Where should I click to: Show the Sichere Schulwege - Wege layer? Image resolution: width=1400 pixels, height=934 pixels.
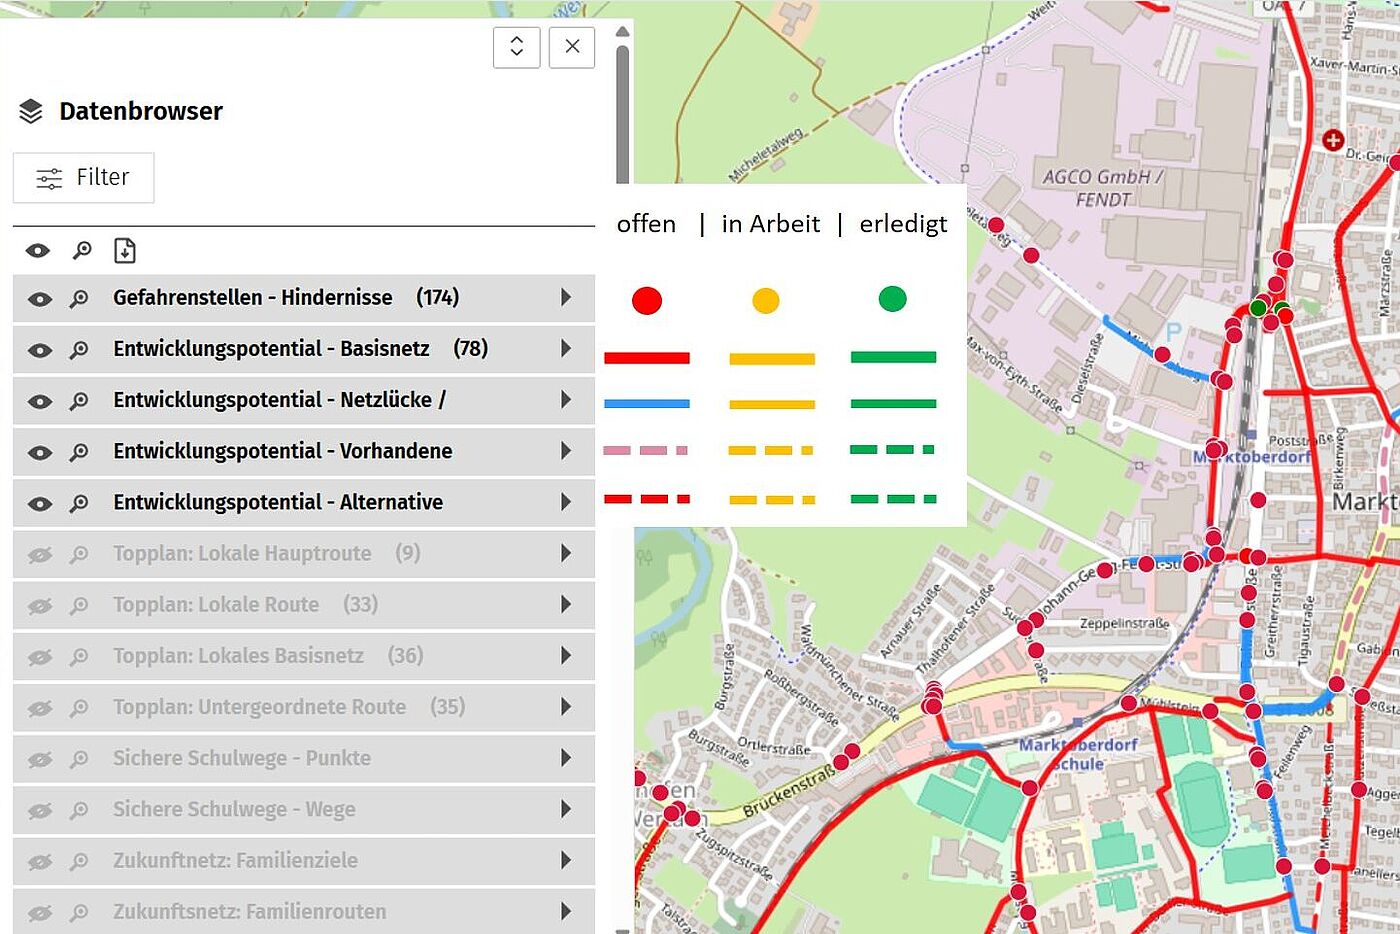pyautogui.click(x=40, y=811)
